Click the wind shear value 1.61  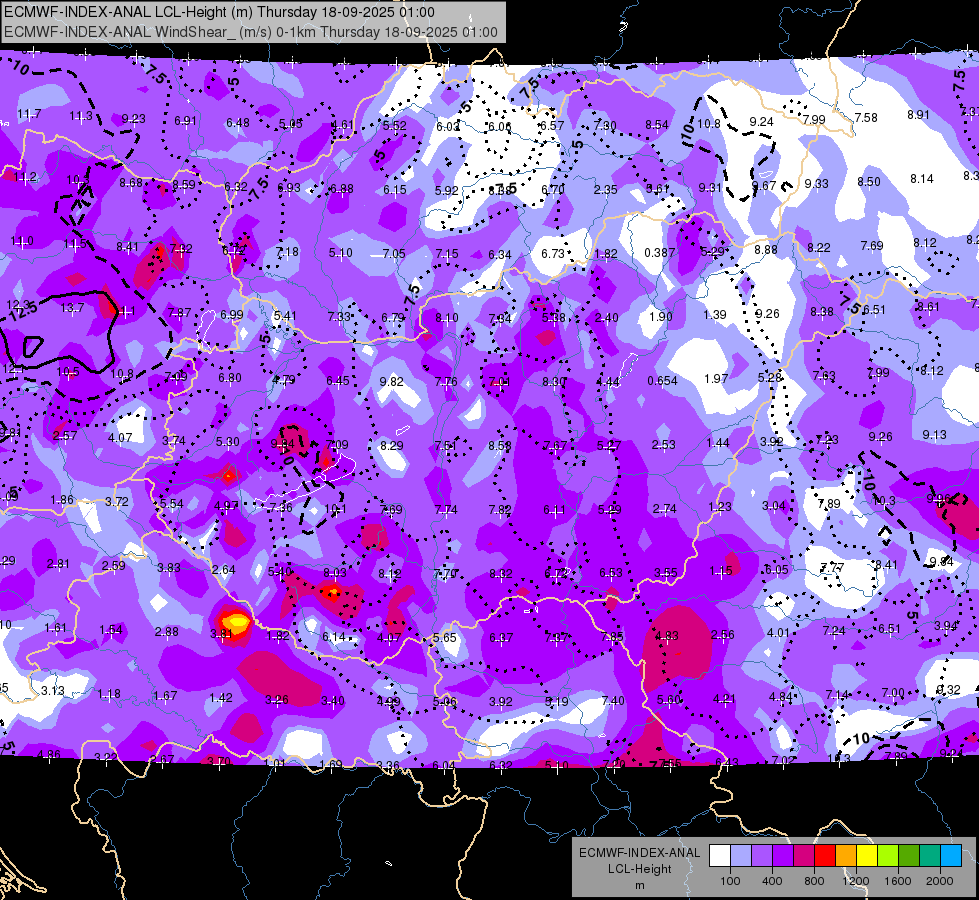click(55, 627)
